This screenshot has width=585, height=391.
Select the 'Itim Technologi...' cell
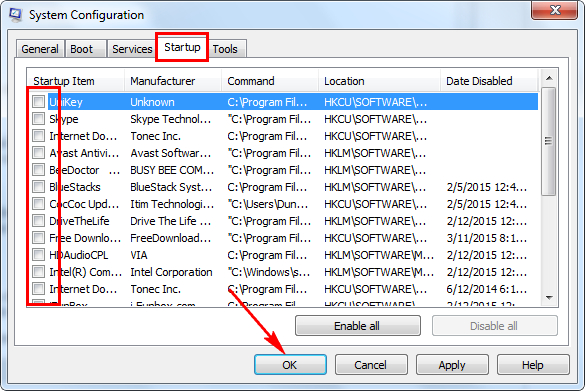coord(172,204)
